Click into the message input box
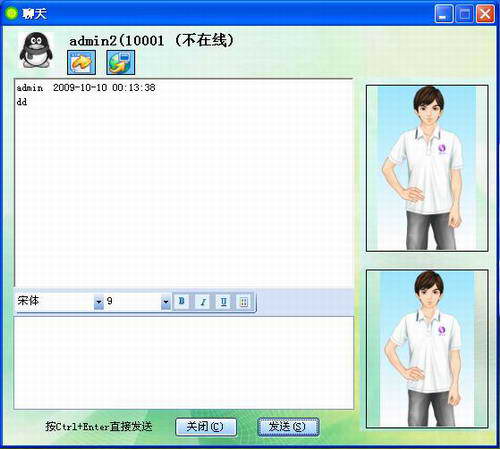Screen dimensions: 500x449 point(184,363)
